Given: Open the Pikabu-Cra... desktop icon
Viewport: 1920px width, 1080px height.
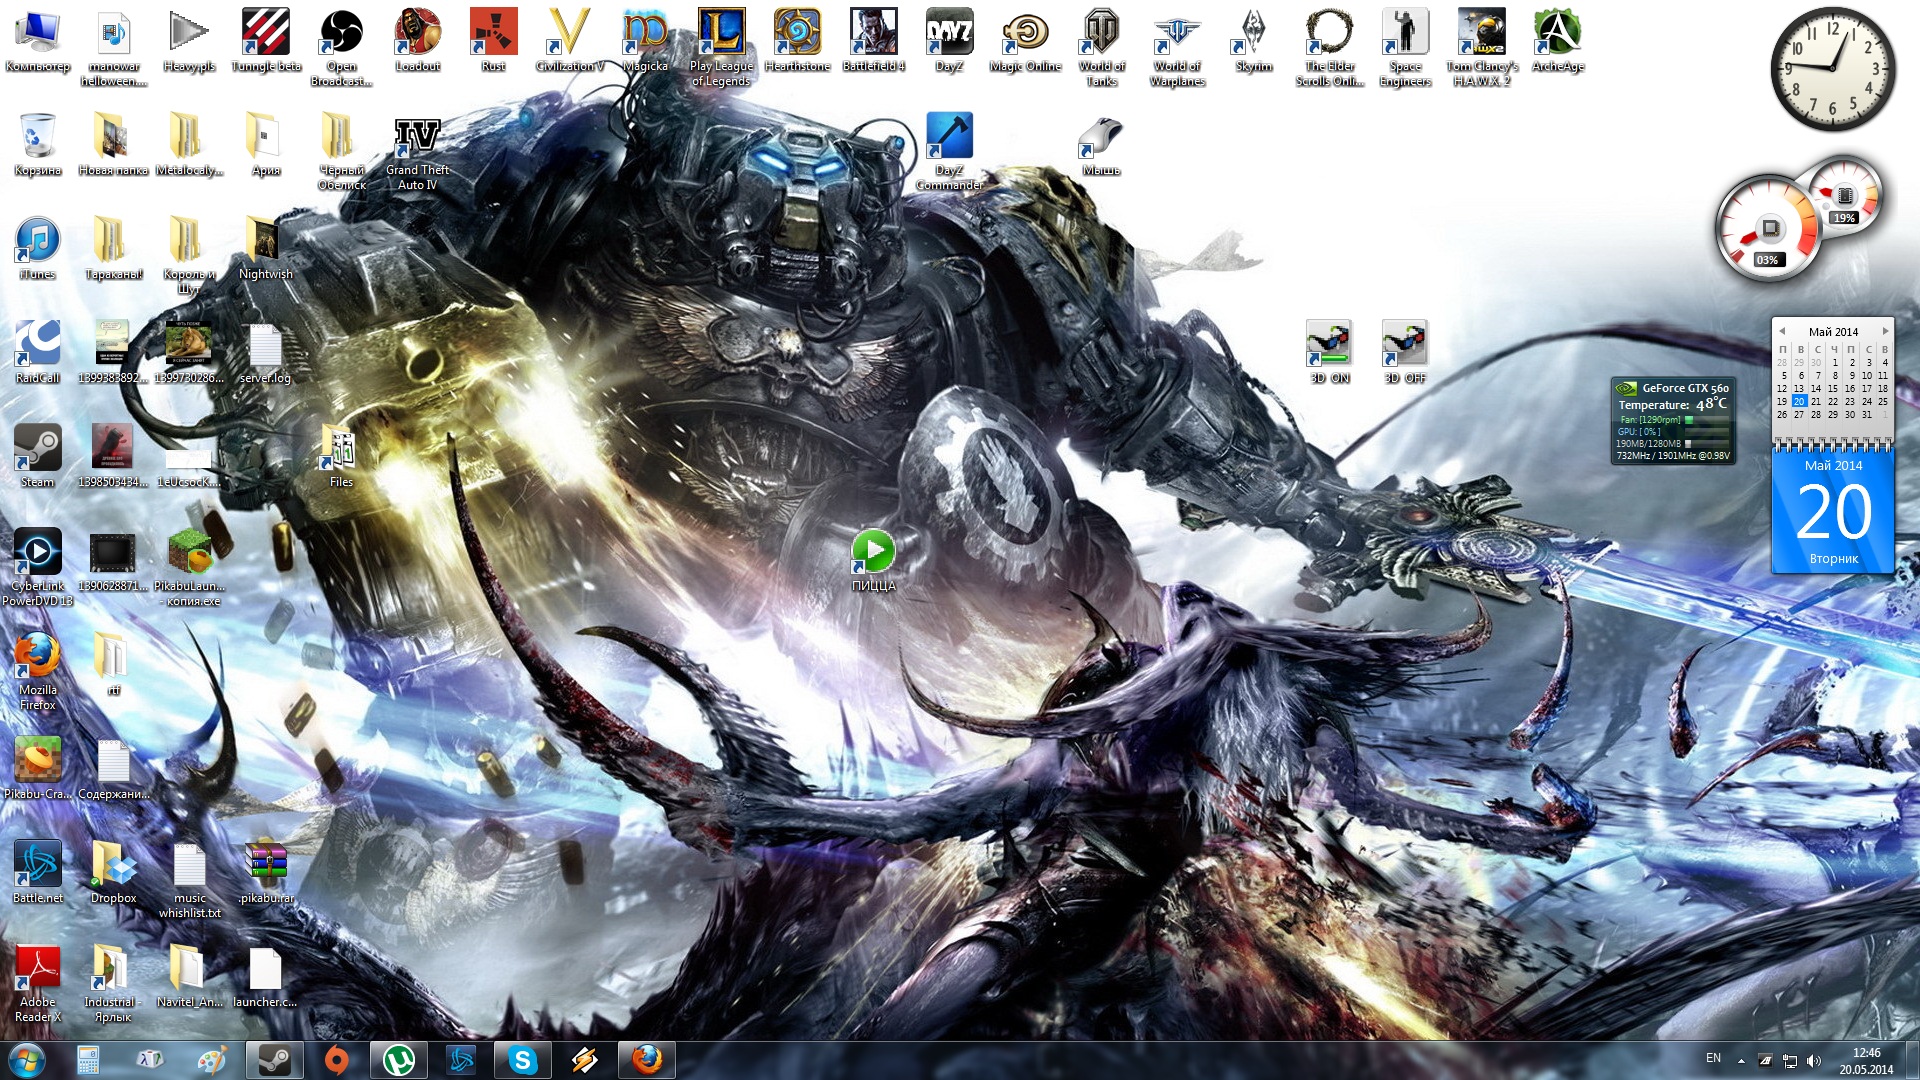Looking at the screenshot, I should click(38, 769).
